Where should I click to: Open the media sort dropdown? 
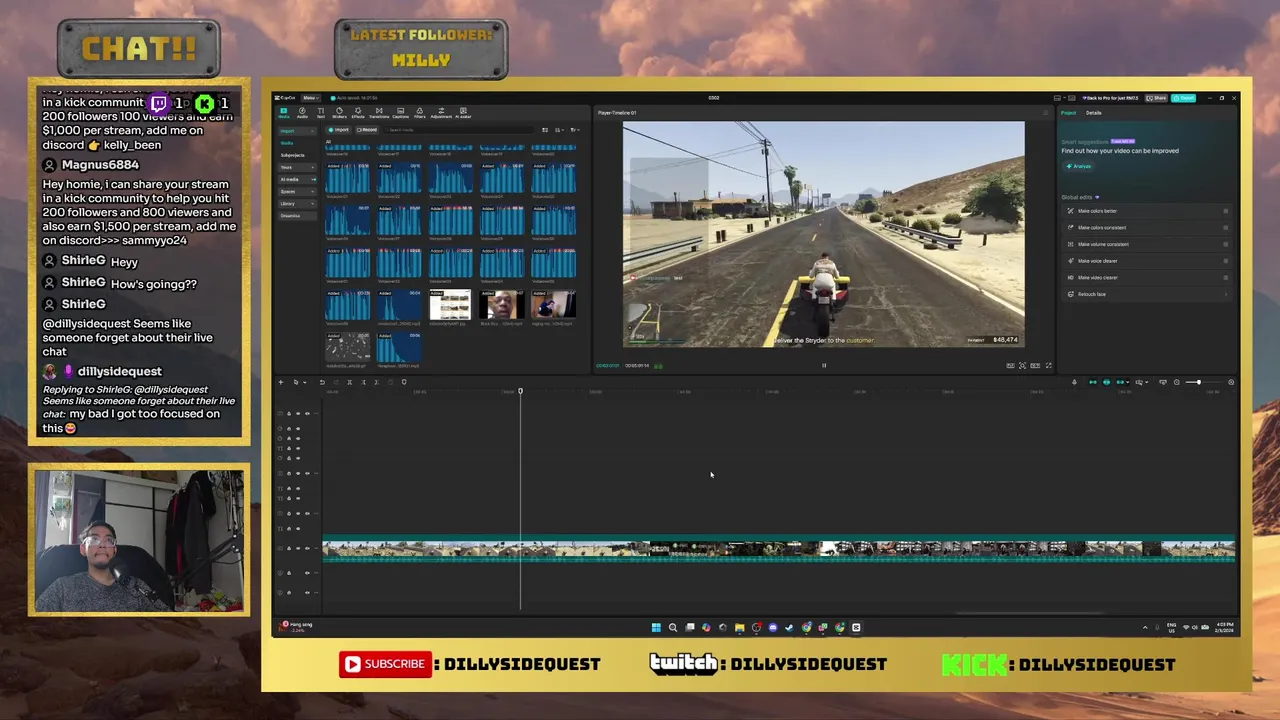(559, 130)
